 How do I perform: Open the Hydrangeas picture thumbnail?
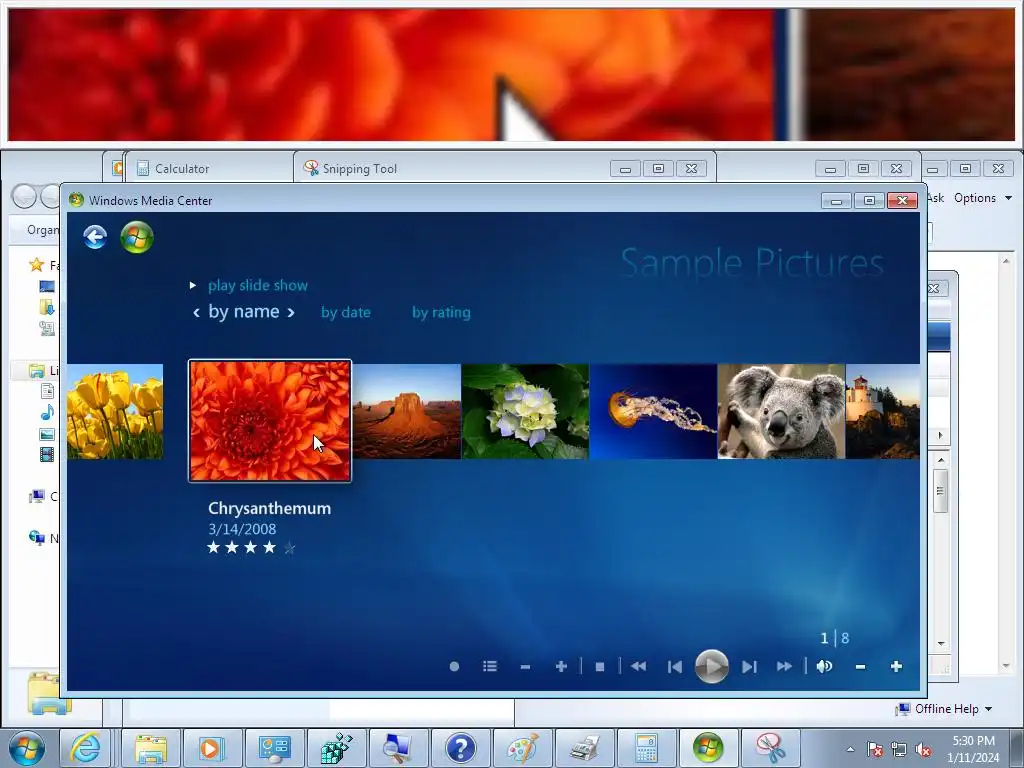525,411
